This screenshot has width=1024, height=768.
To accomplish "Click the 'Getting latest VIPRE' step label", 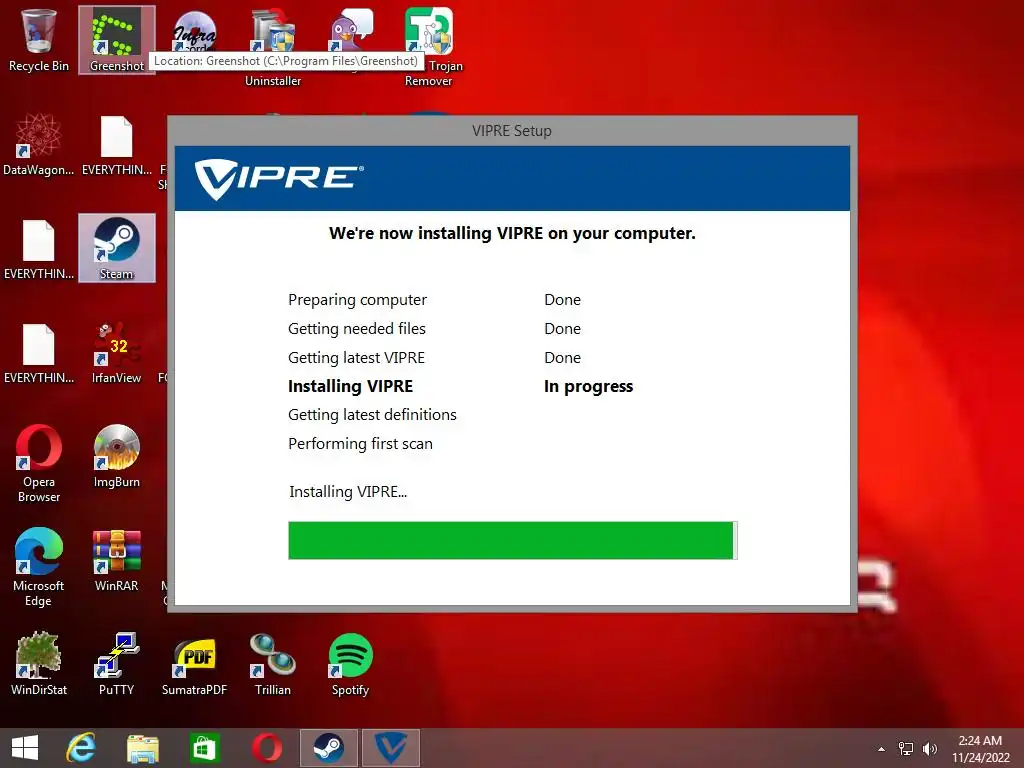I will point(356,357).
